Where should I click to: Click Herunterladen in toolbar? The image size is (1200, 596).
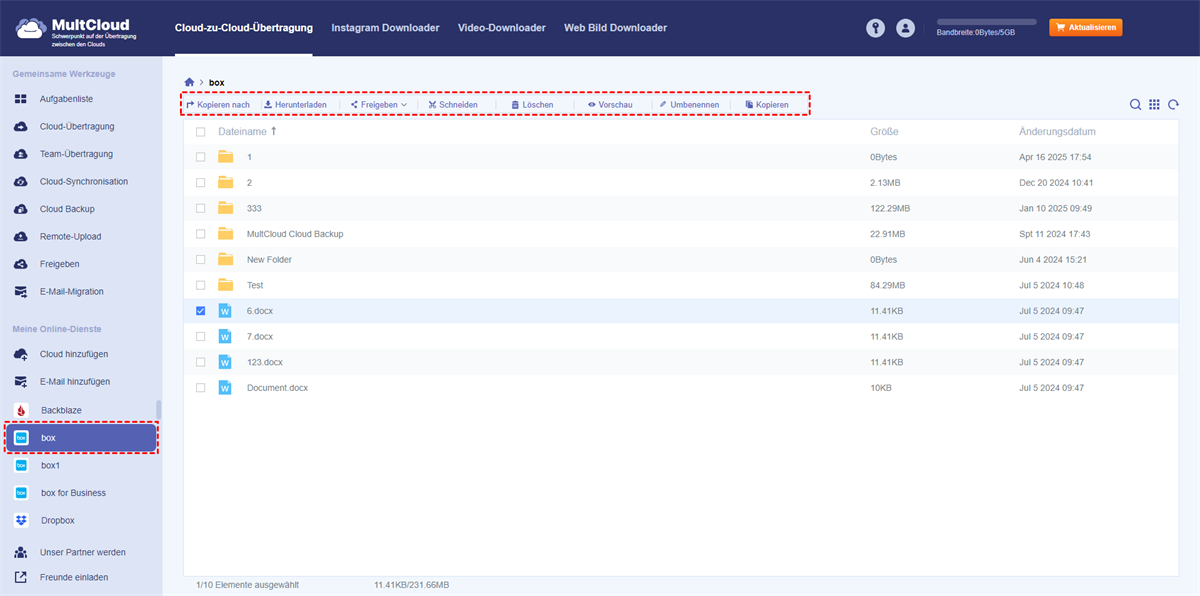pyautogui.click(x=295, y=105)
